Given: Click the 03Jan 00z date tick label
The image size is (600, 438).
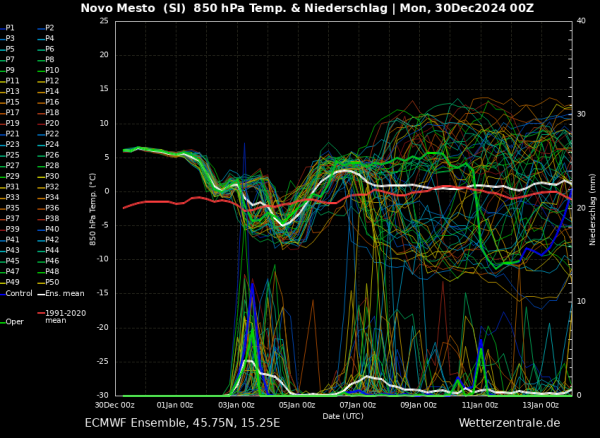Looking at the screenshot, I should 236,405.
